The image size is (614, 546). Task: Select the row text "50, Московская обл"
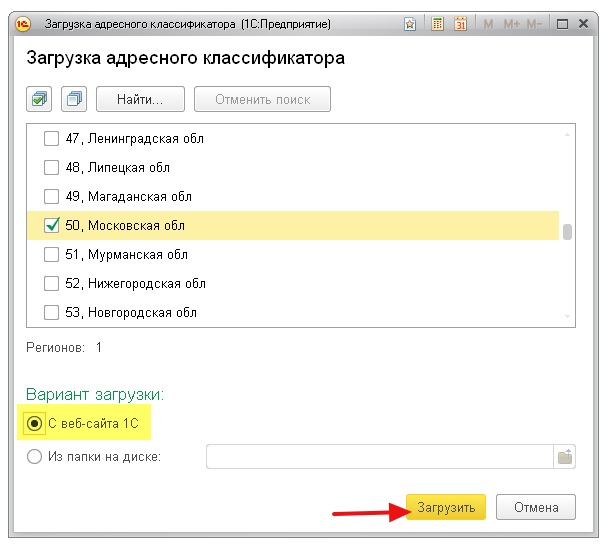[125, 225]
